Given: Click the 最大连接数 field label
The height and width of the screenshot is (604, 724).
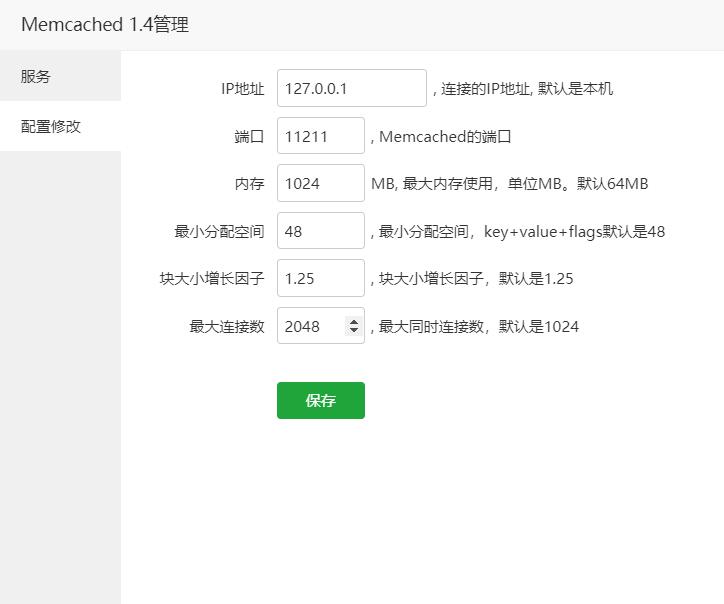Looking at the screenshot, I should click(227, 327).
